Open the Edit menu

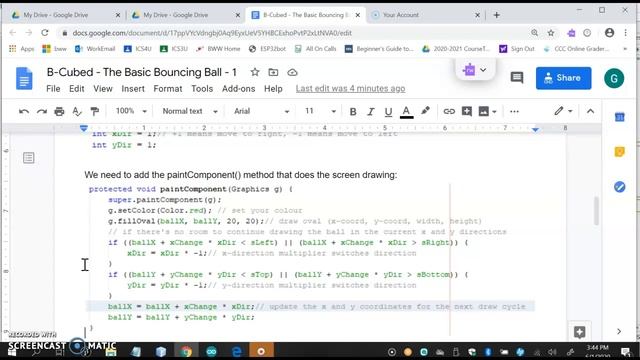(x=77, y=89)
